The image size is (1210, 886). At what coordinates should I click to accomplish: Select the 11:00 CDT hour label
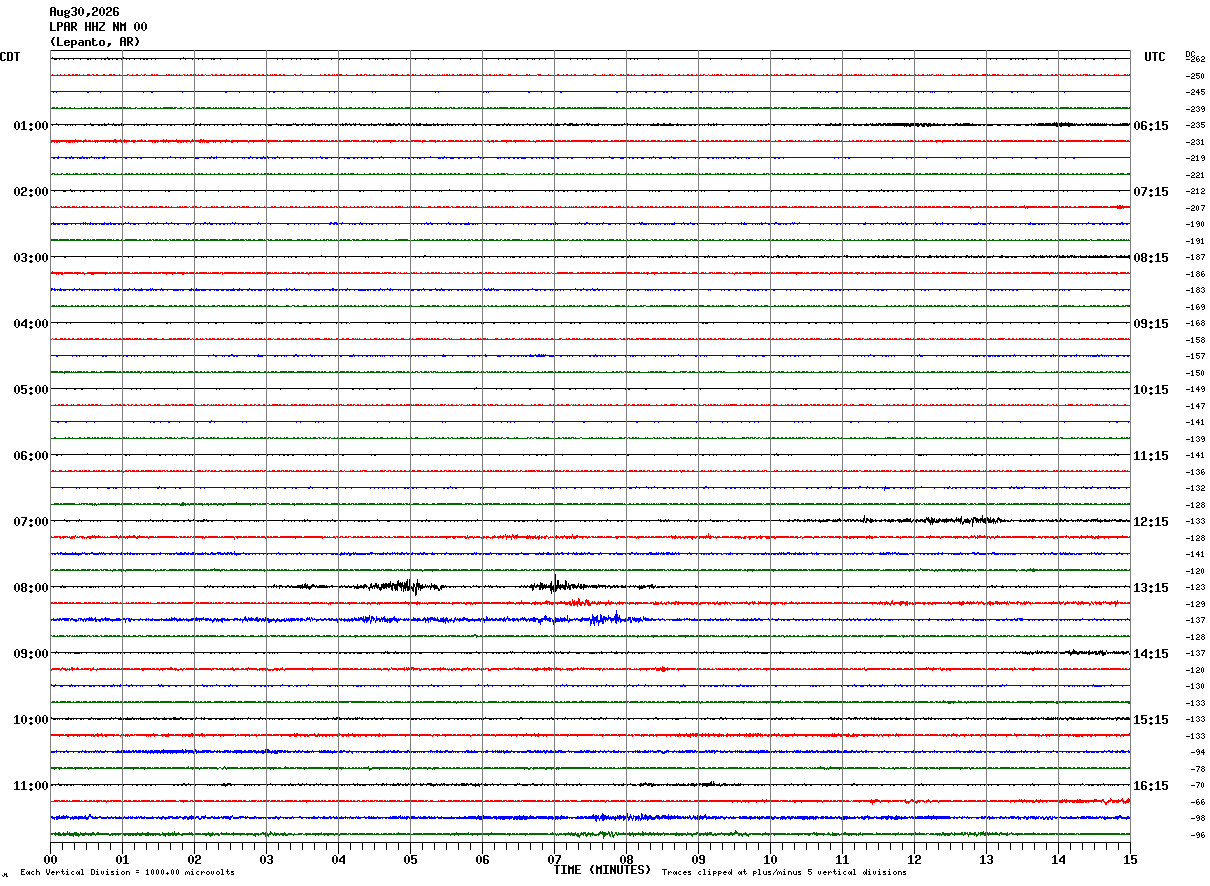click(31, 786)
